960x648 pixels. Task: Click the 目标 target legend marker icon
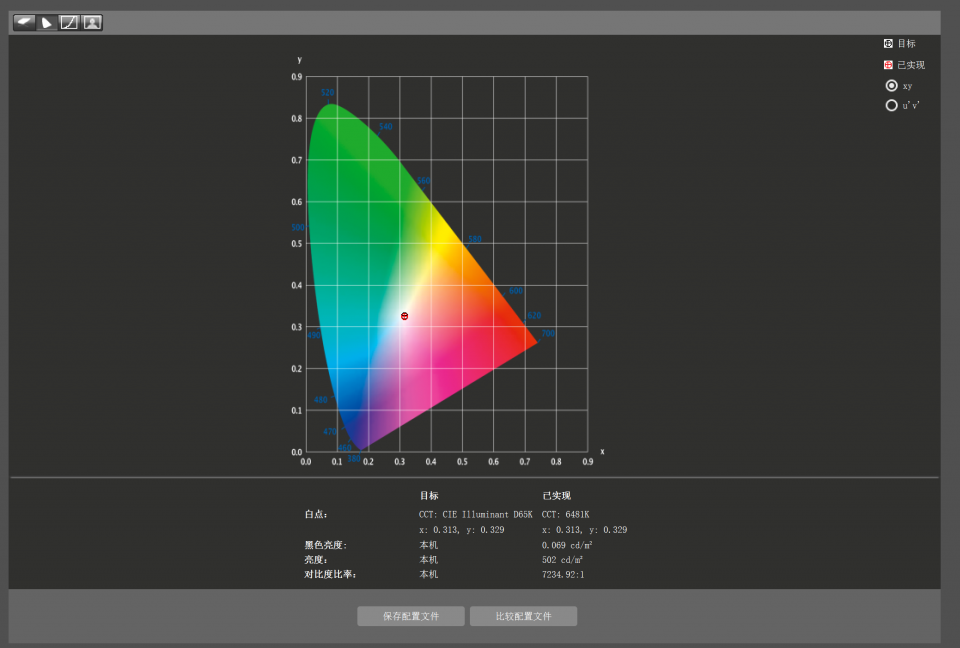pyautogui.click(x=888, y=43)
